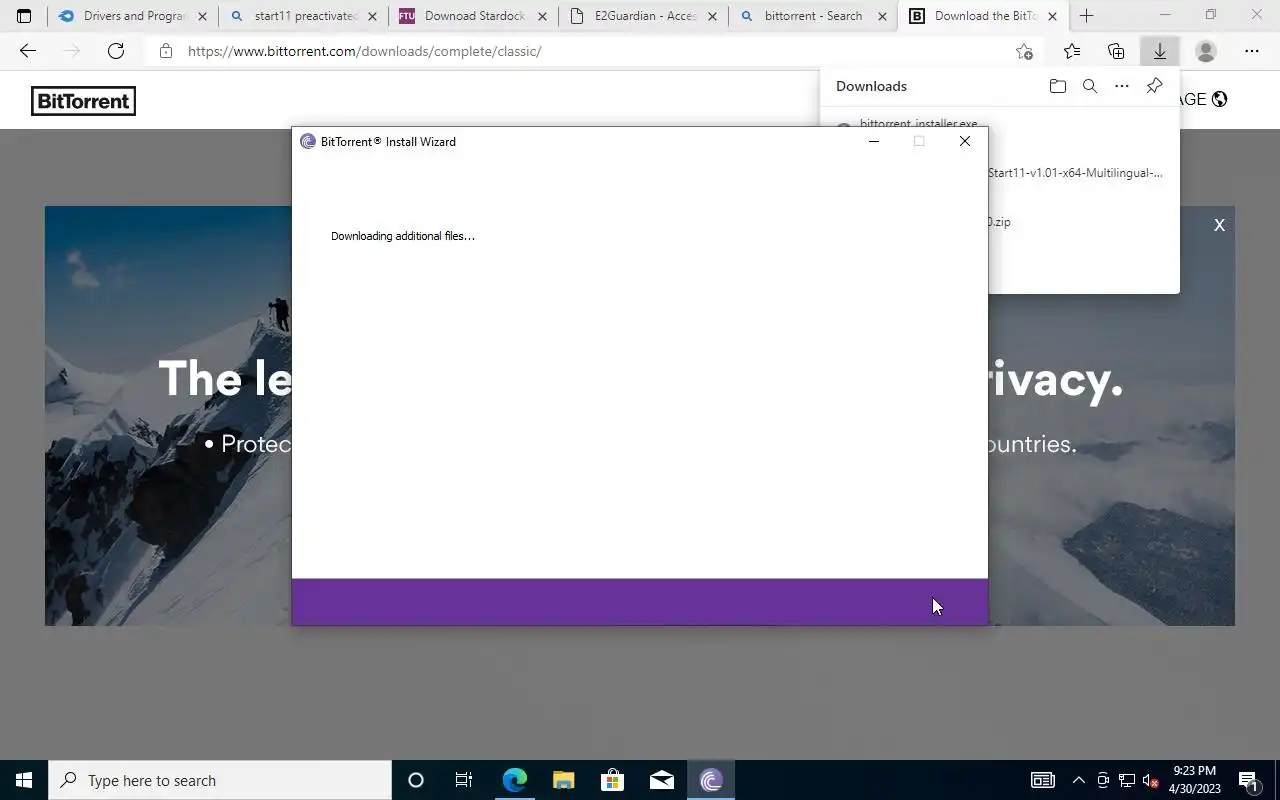Minimize the BitTorrent Install Wizard
Viewport: 1280px width, 800px height.
(874, 141)
